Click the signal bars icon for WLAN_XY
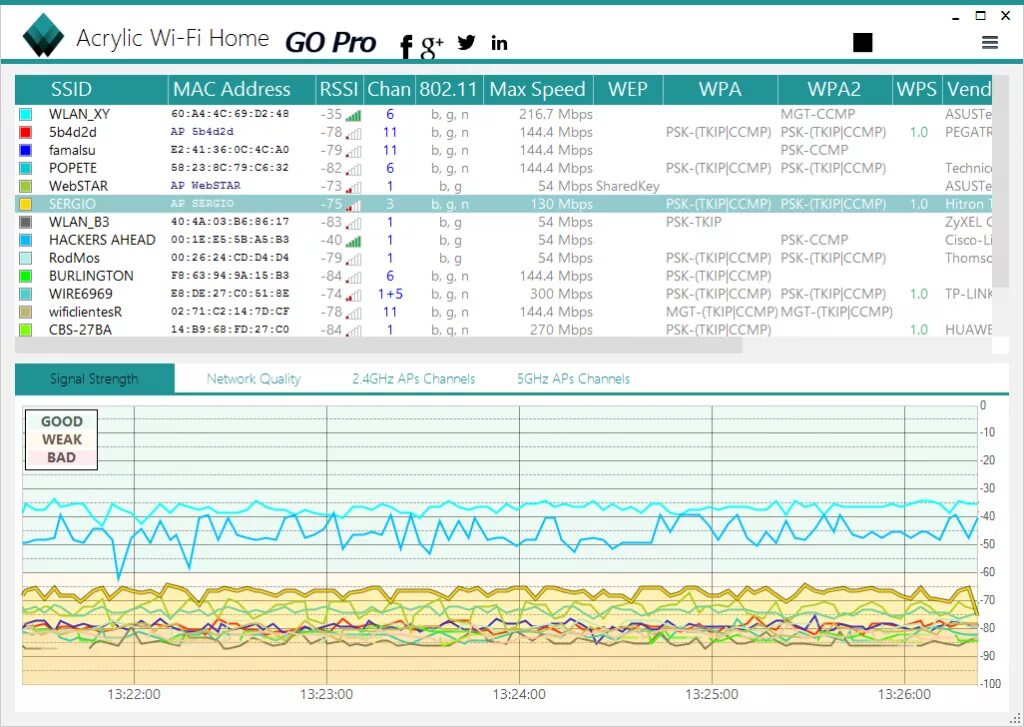 click(353, 116)
